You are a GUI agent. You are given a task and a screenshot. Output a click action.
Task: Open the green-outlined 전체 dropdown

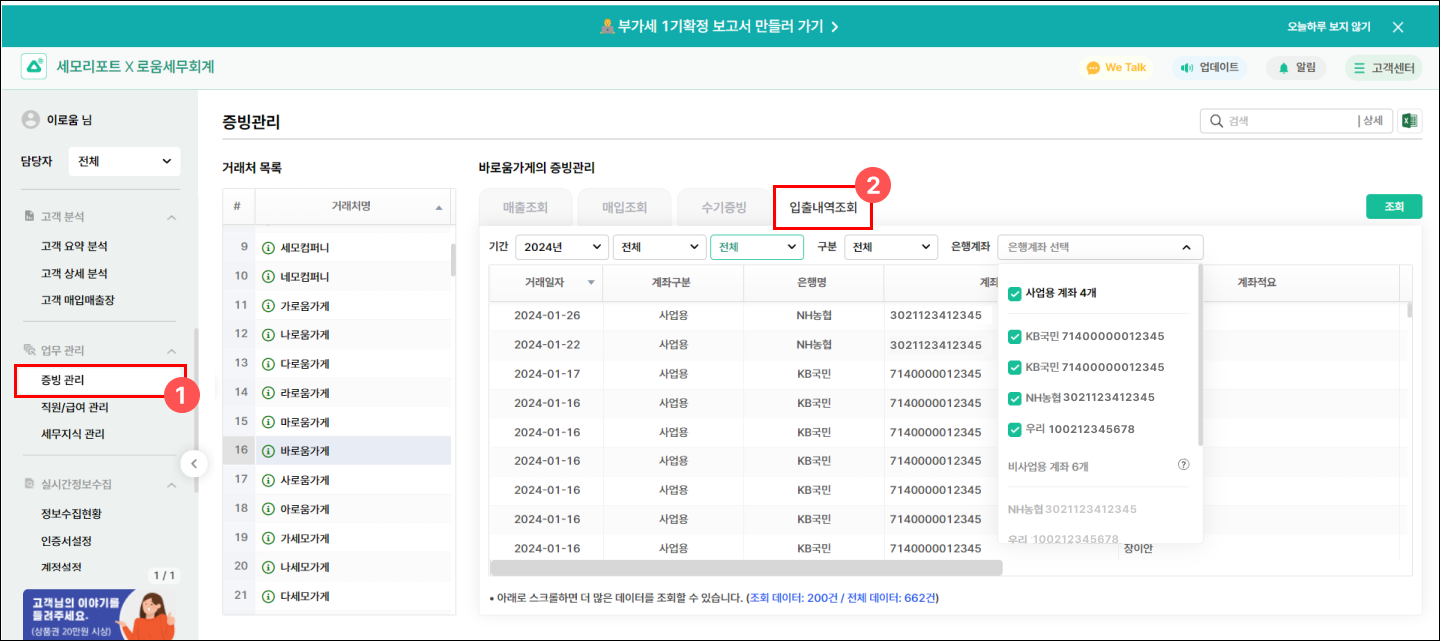click(757, 247)
